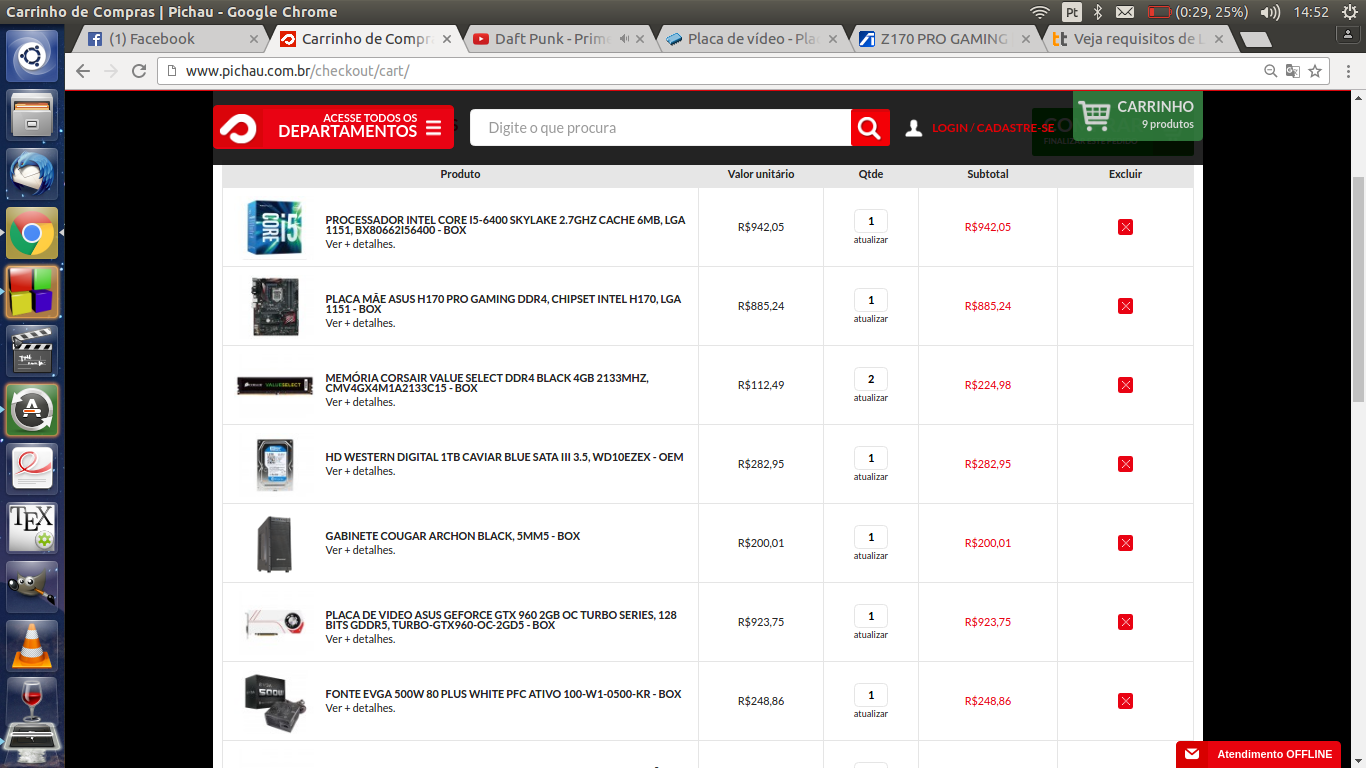
Task: Open the Departamentos hamburger menu
Action: (x=433, y=128)
